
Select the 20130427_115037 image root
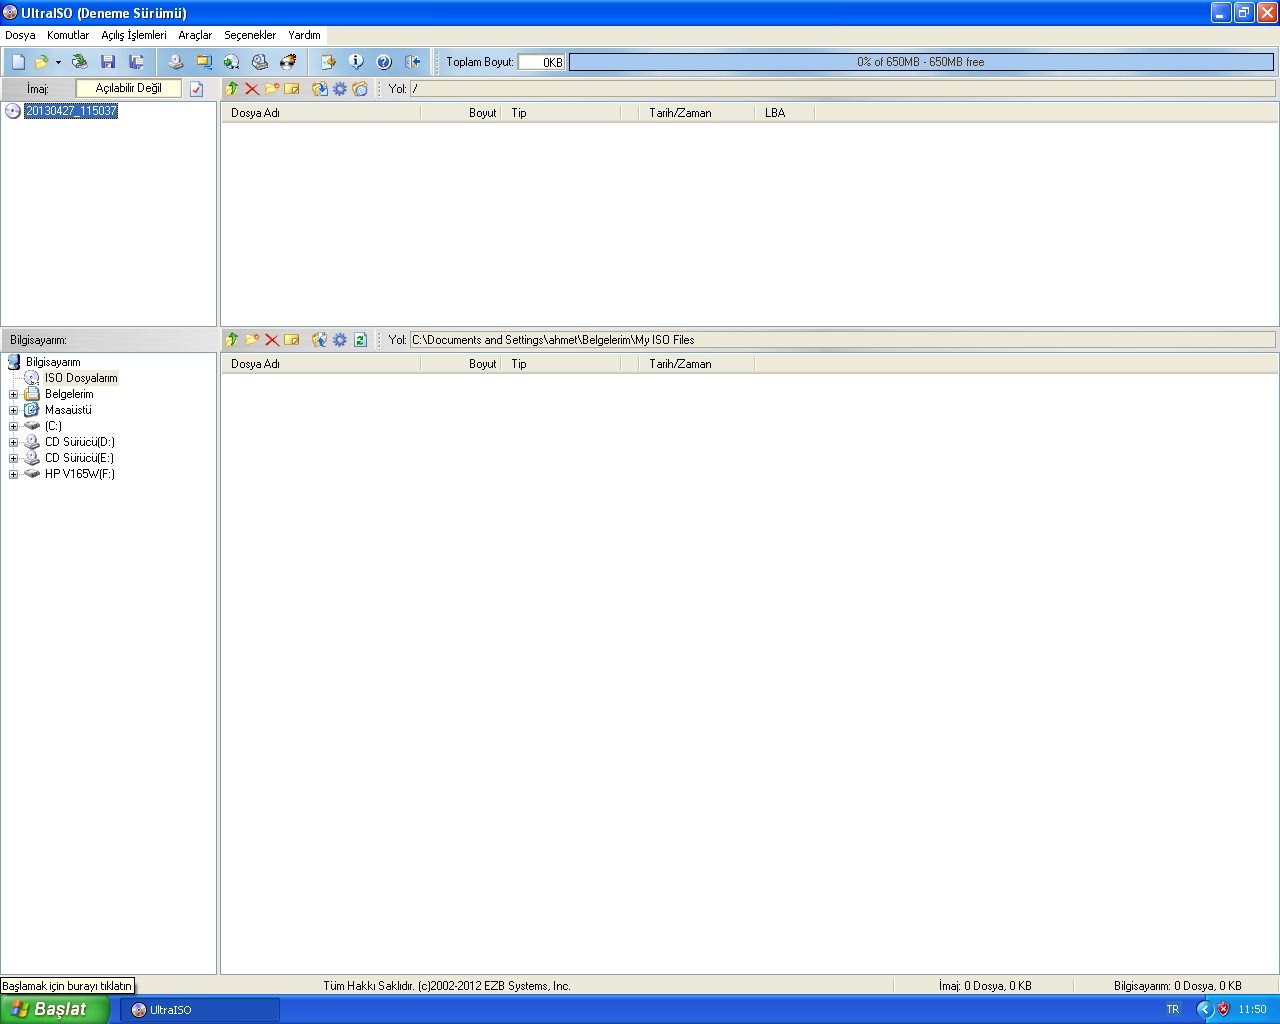(x=71, y=111)
